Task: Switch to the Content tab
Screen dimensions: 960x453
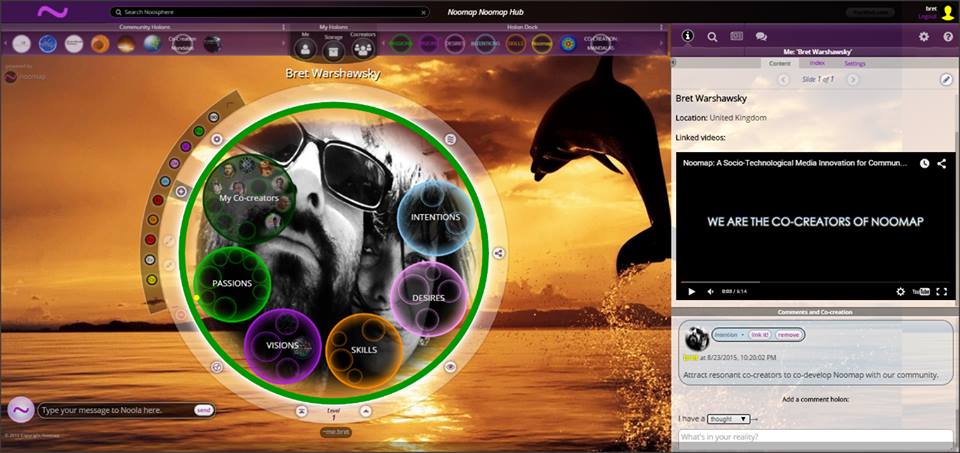Action: click(779, 63)
